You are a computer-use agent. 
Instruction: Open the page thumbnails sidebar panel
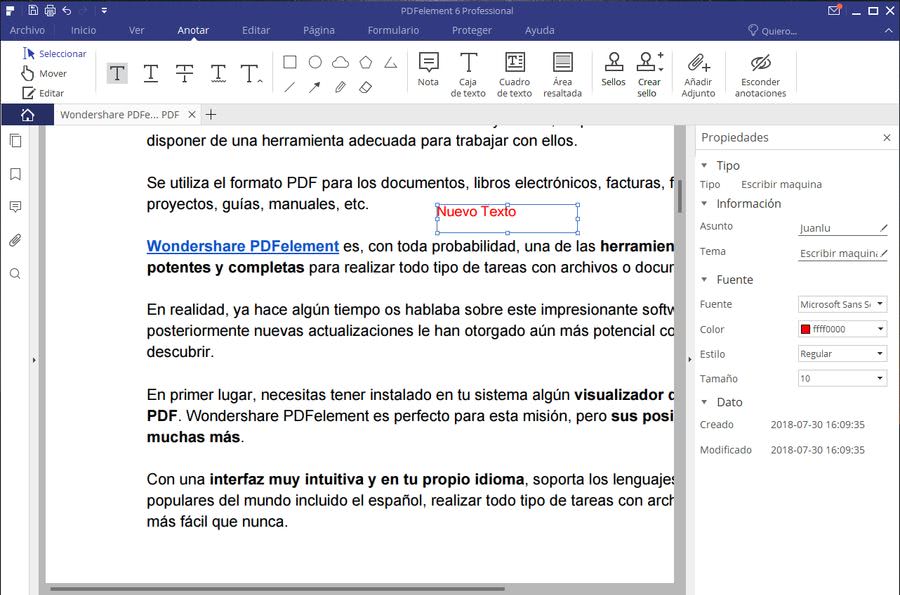(15, 141)
